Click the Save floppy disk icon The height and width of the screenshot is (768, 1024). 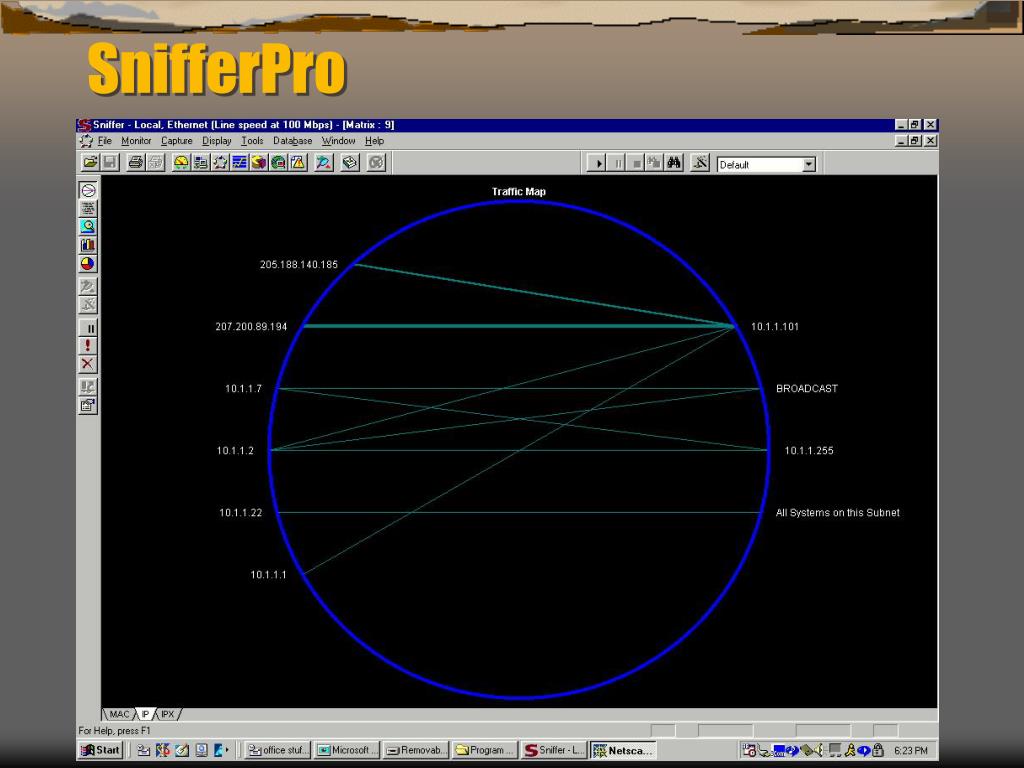(110, 162)
